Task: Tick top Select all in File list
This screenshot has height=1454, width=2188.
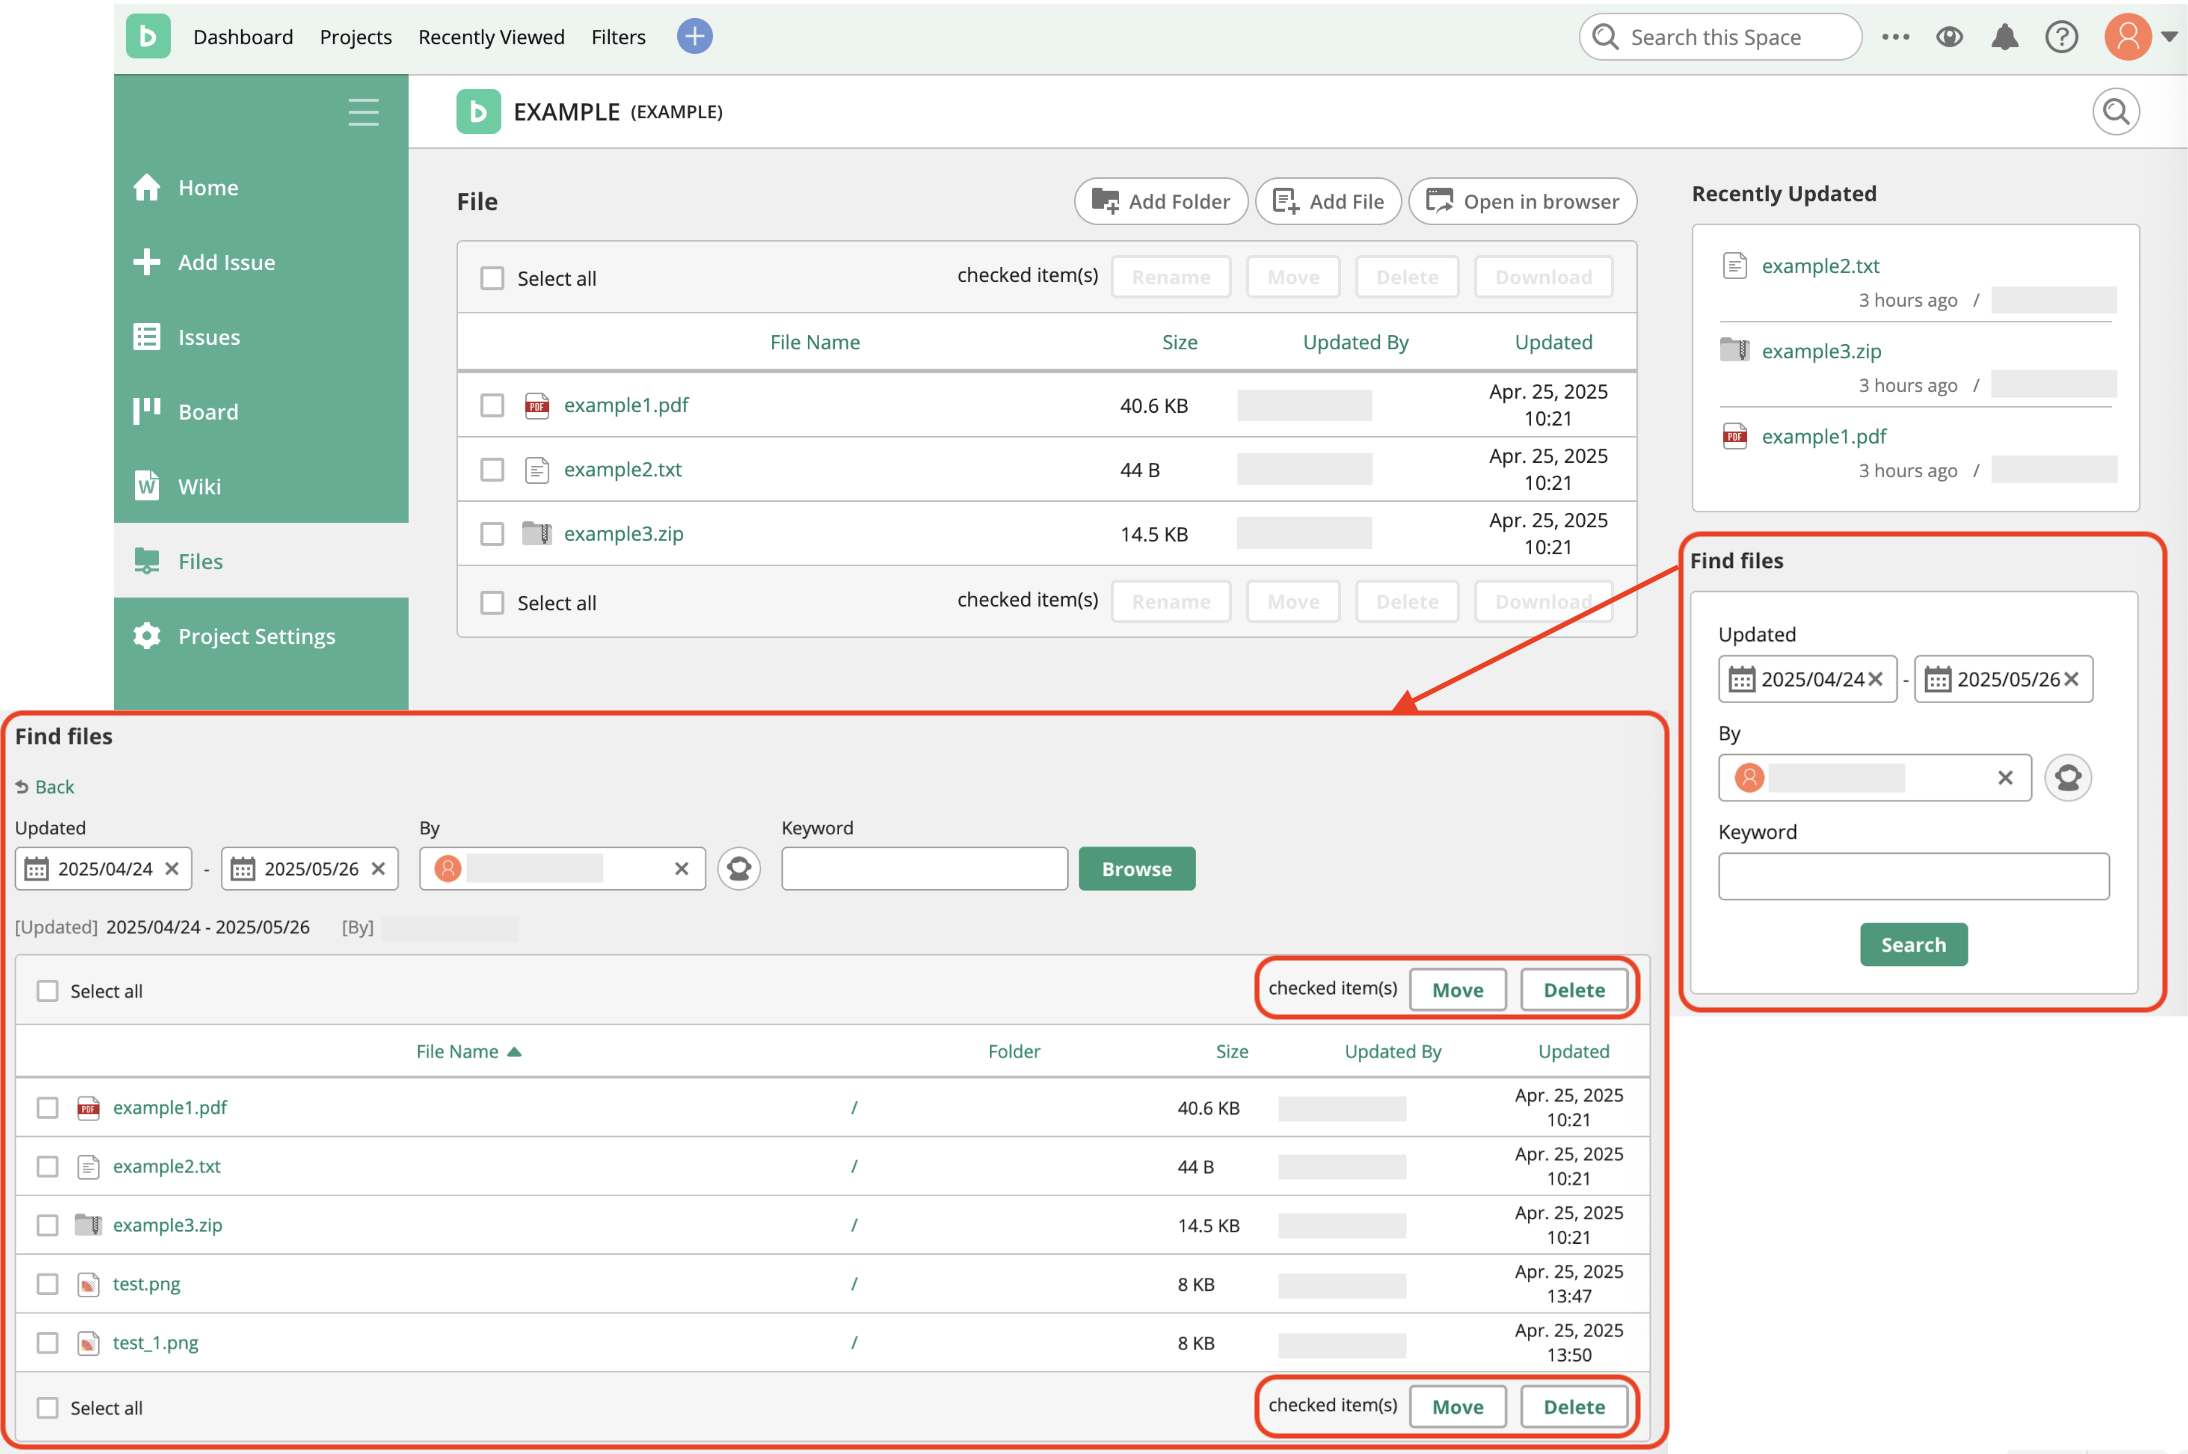Action: tap(492, 277)
